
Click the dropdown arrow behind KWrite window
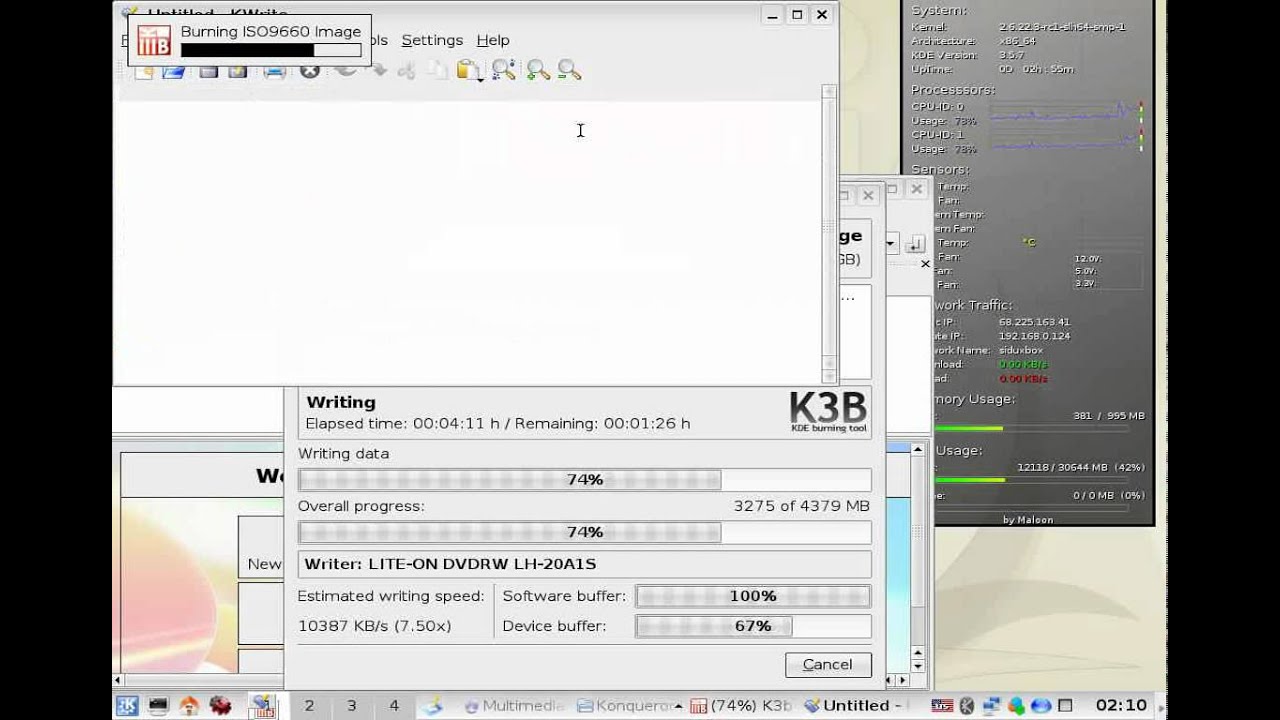[890, 244]
